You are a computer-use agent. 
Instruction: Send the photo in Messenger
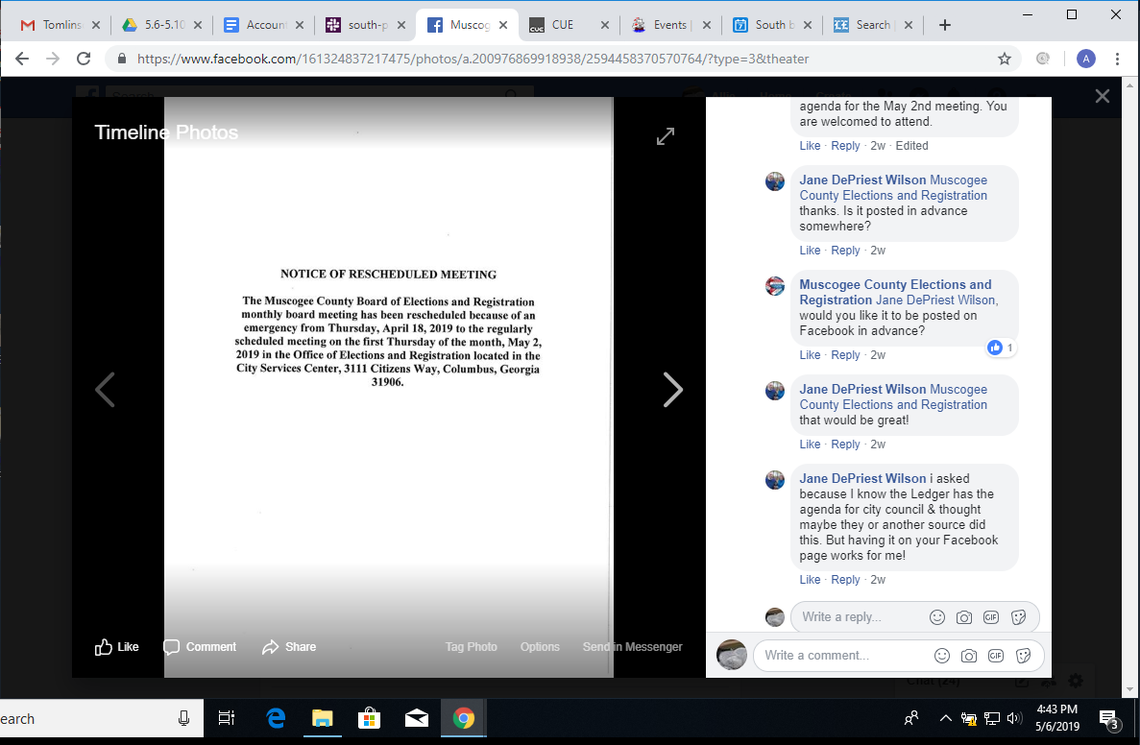pyautogui.click(x=632, y=647)
